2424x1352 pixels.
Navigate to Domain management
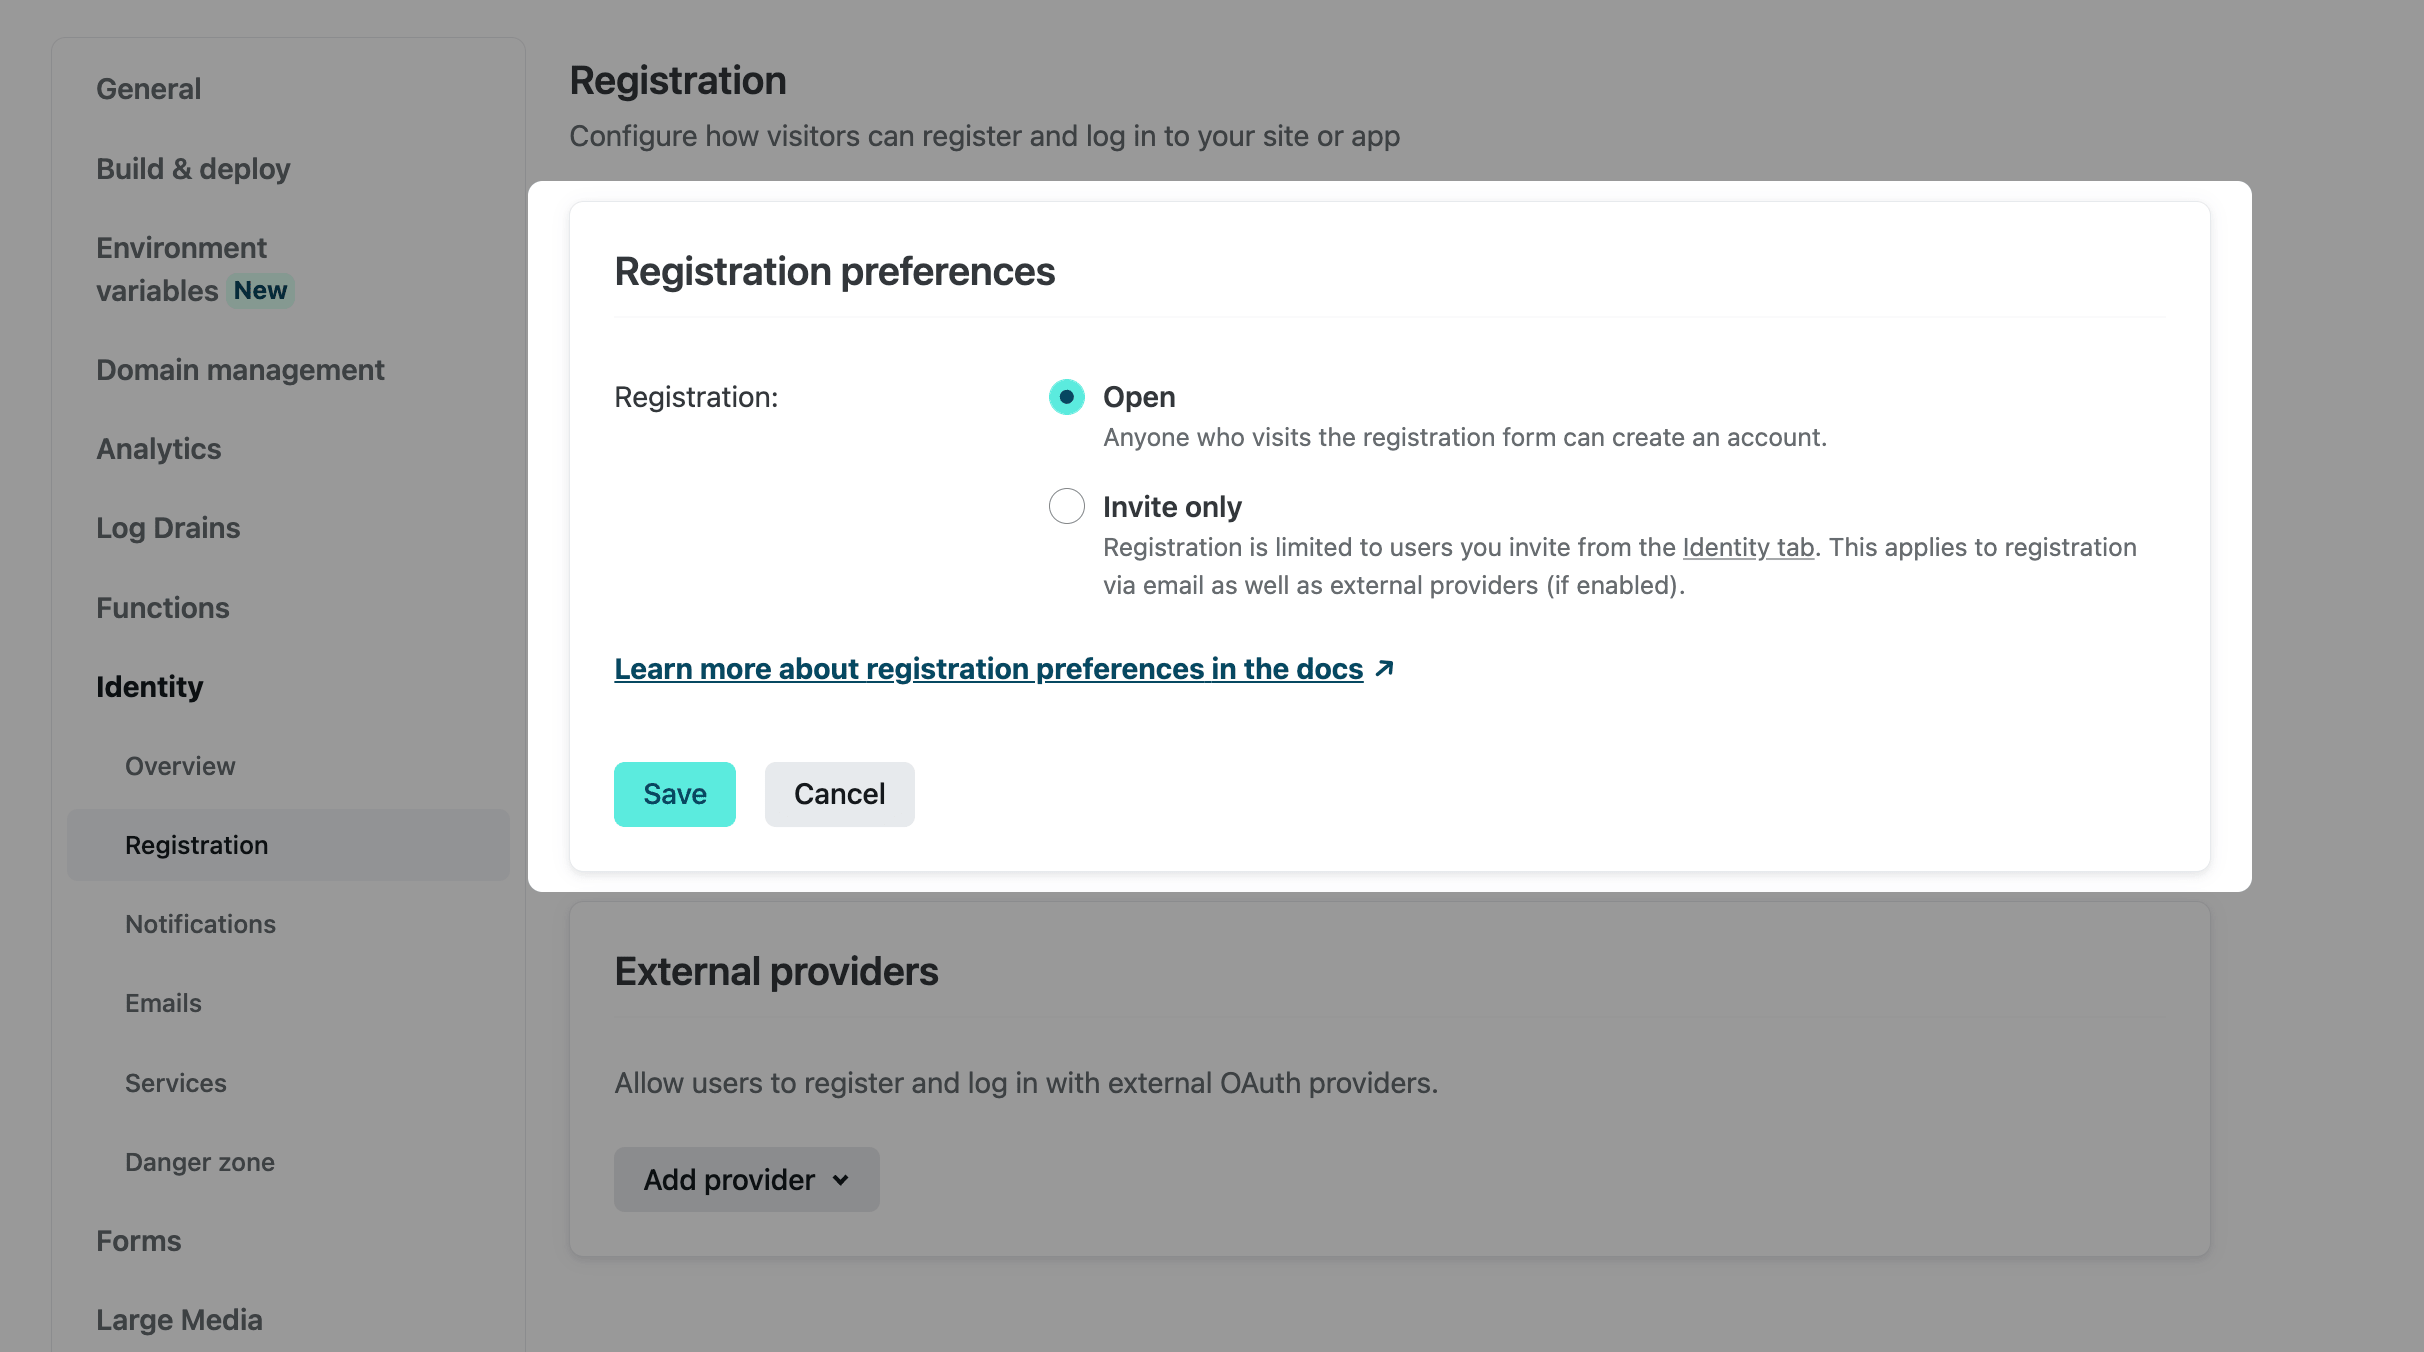[240, 370]
